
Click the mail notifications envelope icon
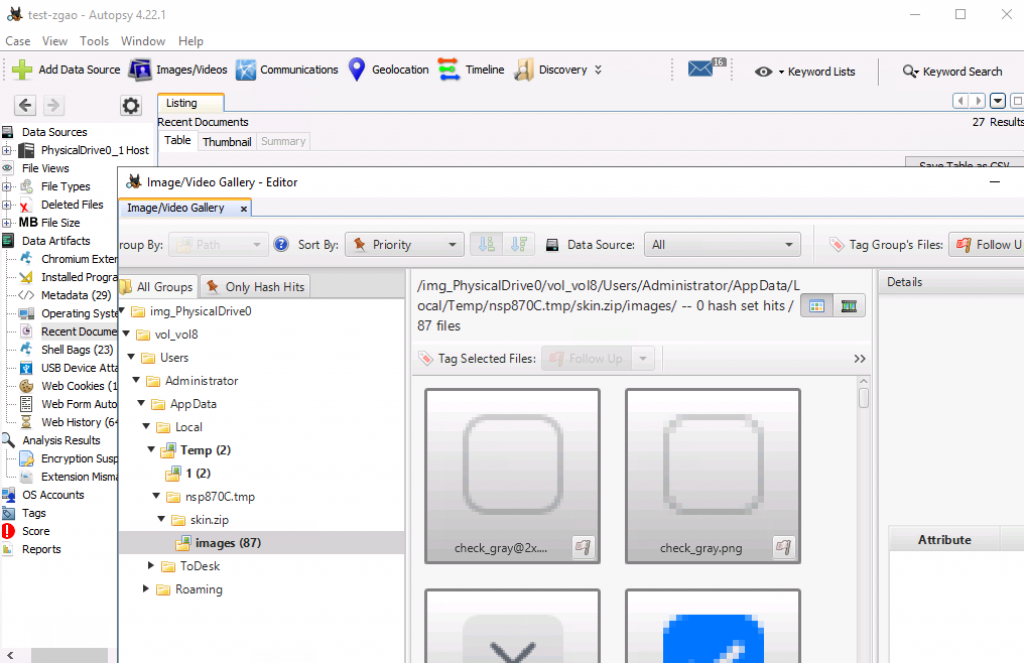pyautogui.click(x=706, y=70)
